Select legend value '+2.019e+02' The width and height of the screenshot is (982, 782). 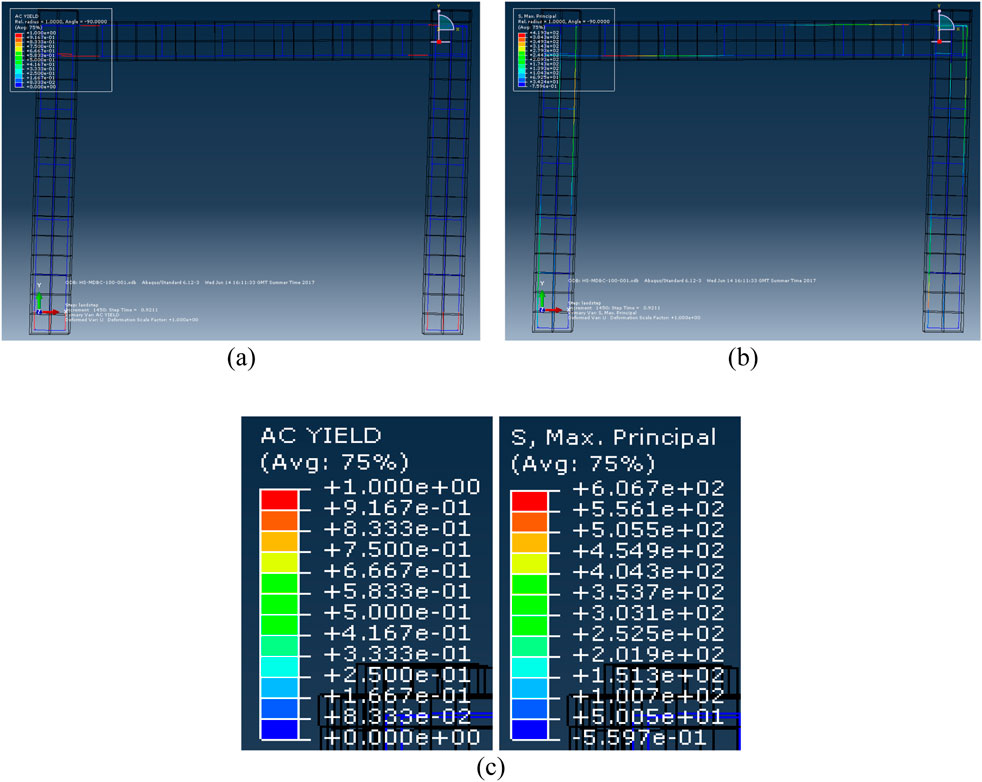(x=649, y=654)
